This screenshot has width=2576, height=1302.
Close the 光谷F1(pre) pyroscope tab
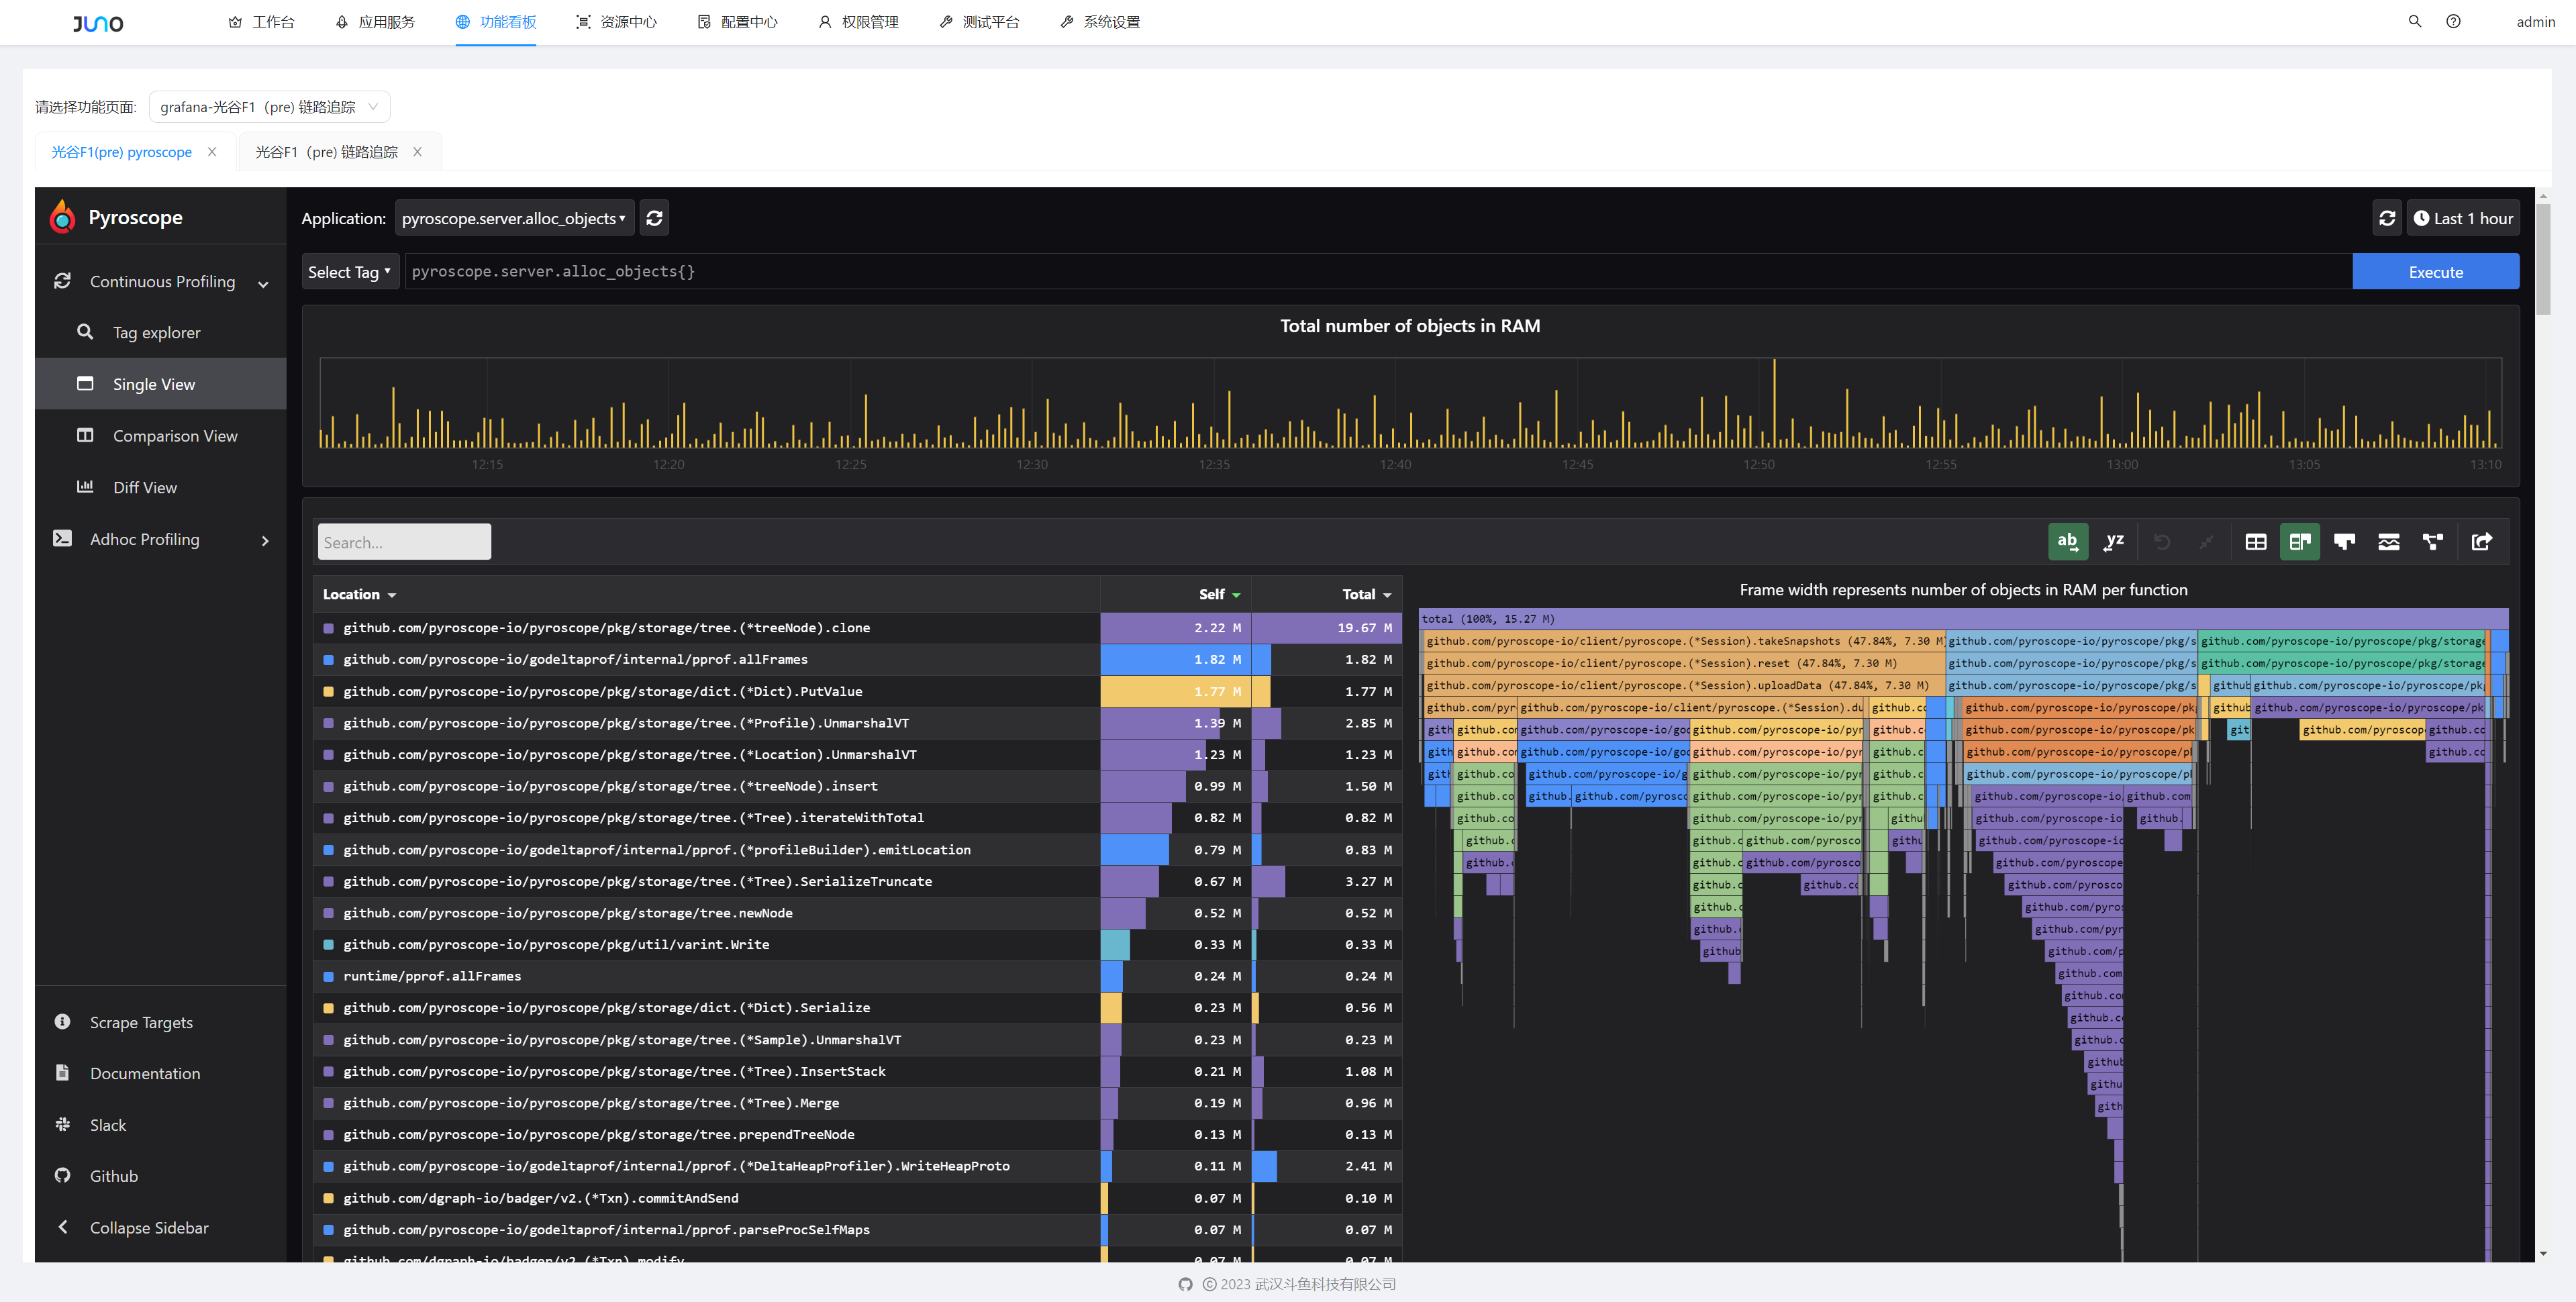coord(212,152)
